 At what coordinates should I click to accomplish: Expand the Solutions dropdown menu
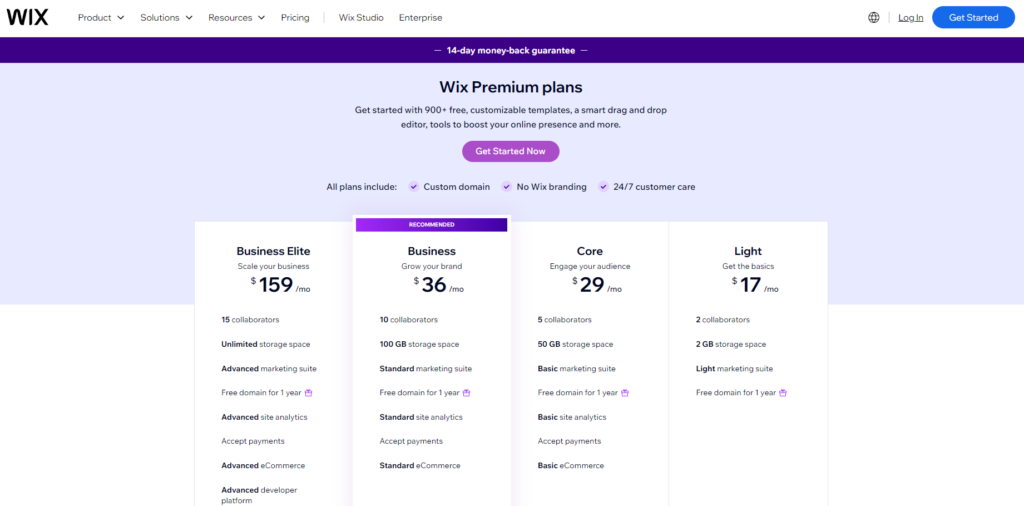pos(167,18)
